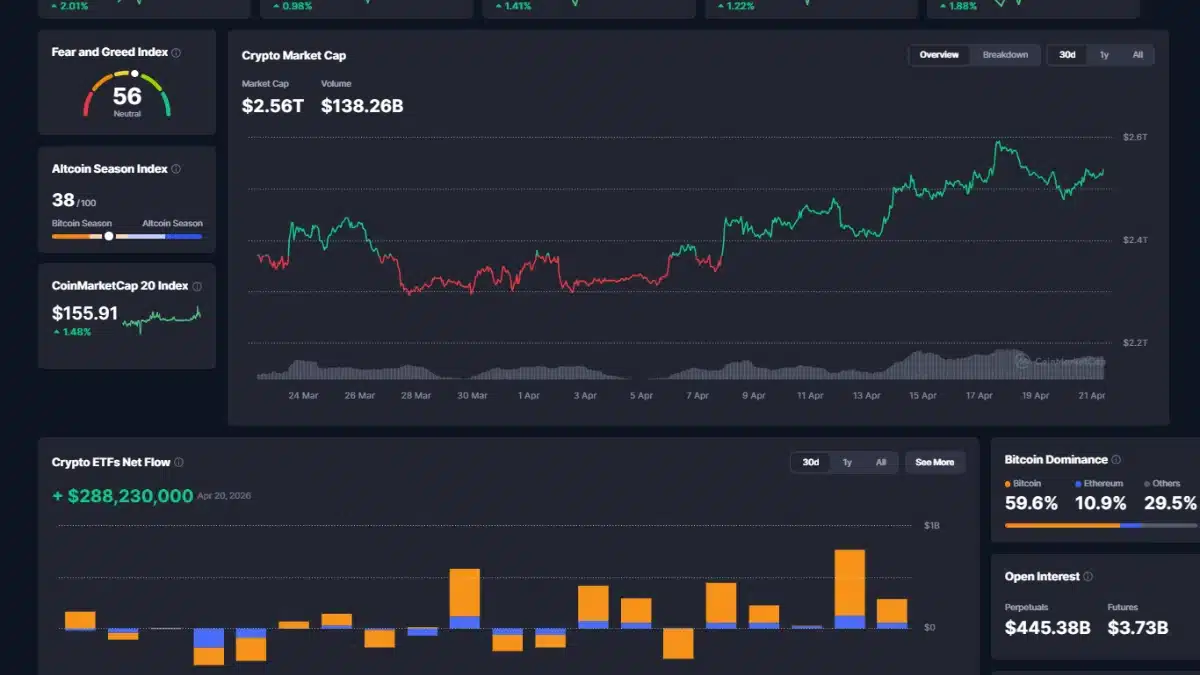Click the Altcoin Season Index info icon
The height and width of the screenshot is (675, 1200).
pyautogui.click(x=174, y=169)
